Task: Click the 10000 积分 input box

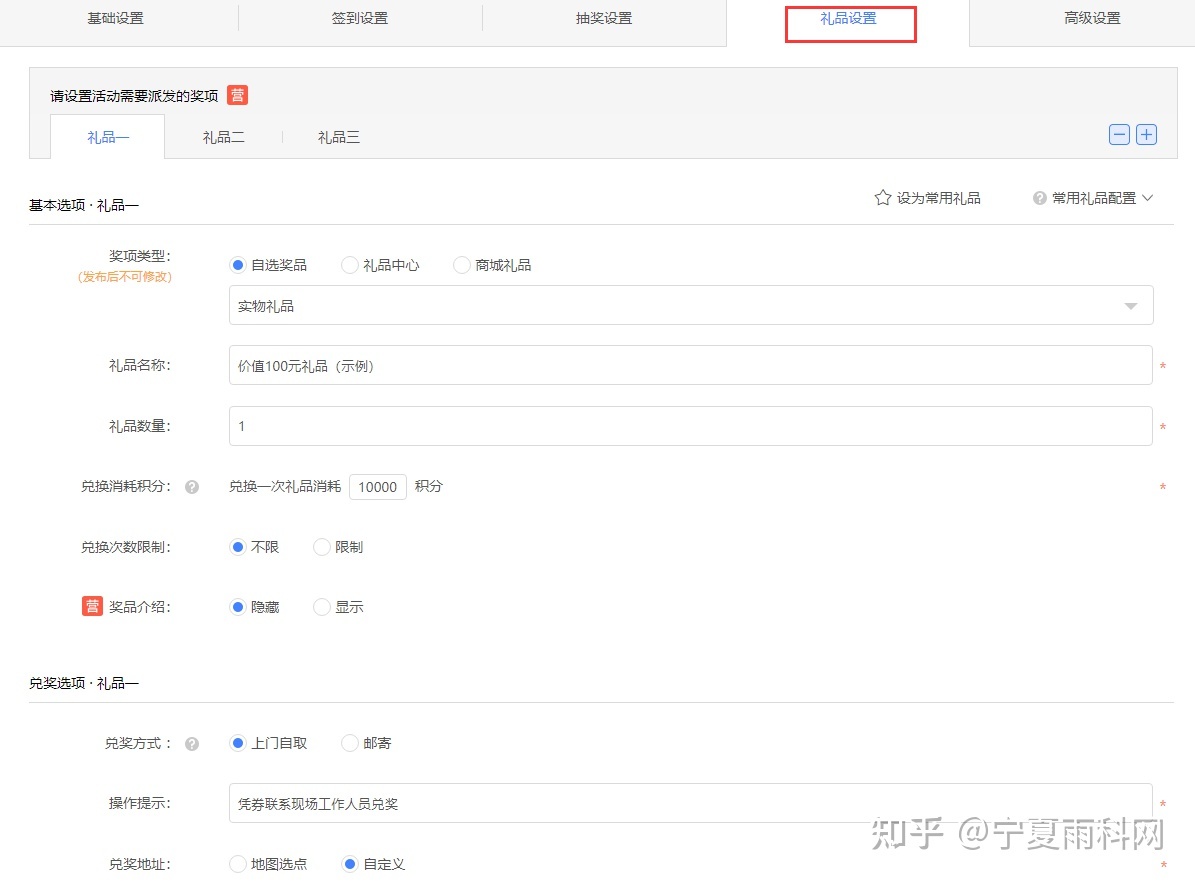Action: [378, 487]
